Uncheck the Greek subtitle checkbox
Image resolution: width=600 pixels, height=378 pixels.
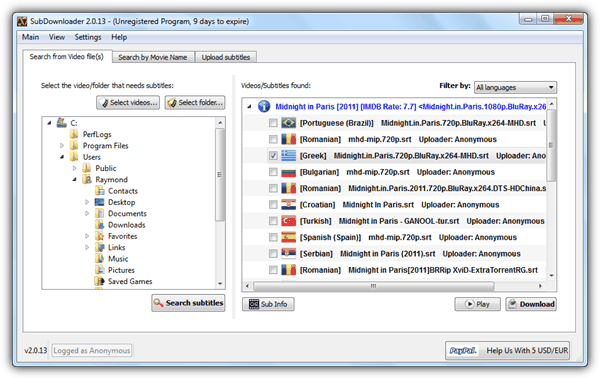273,156
